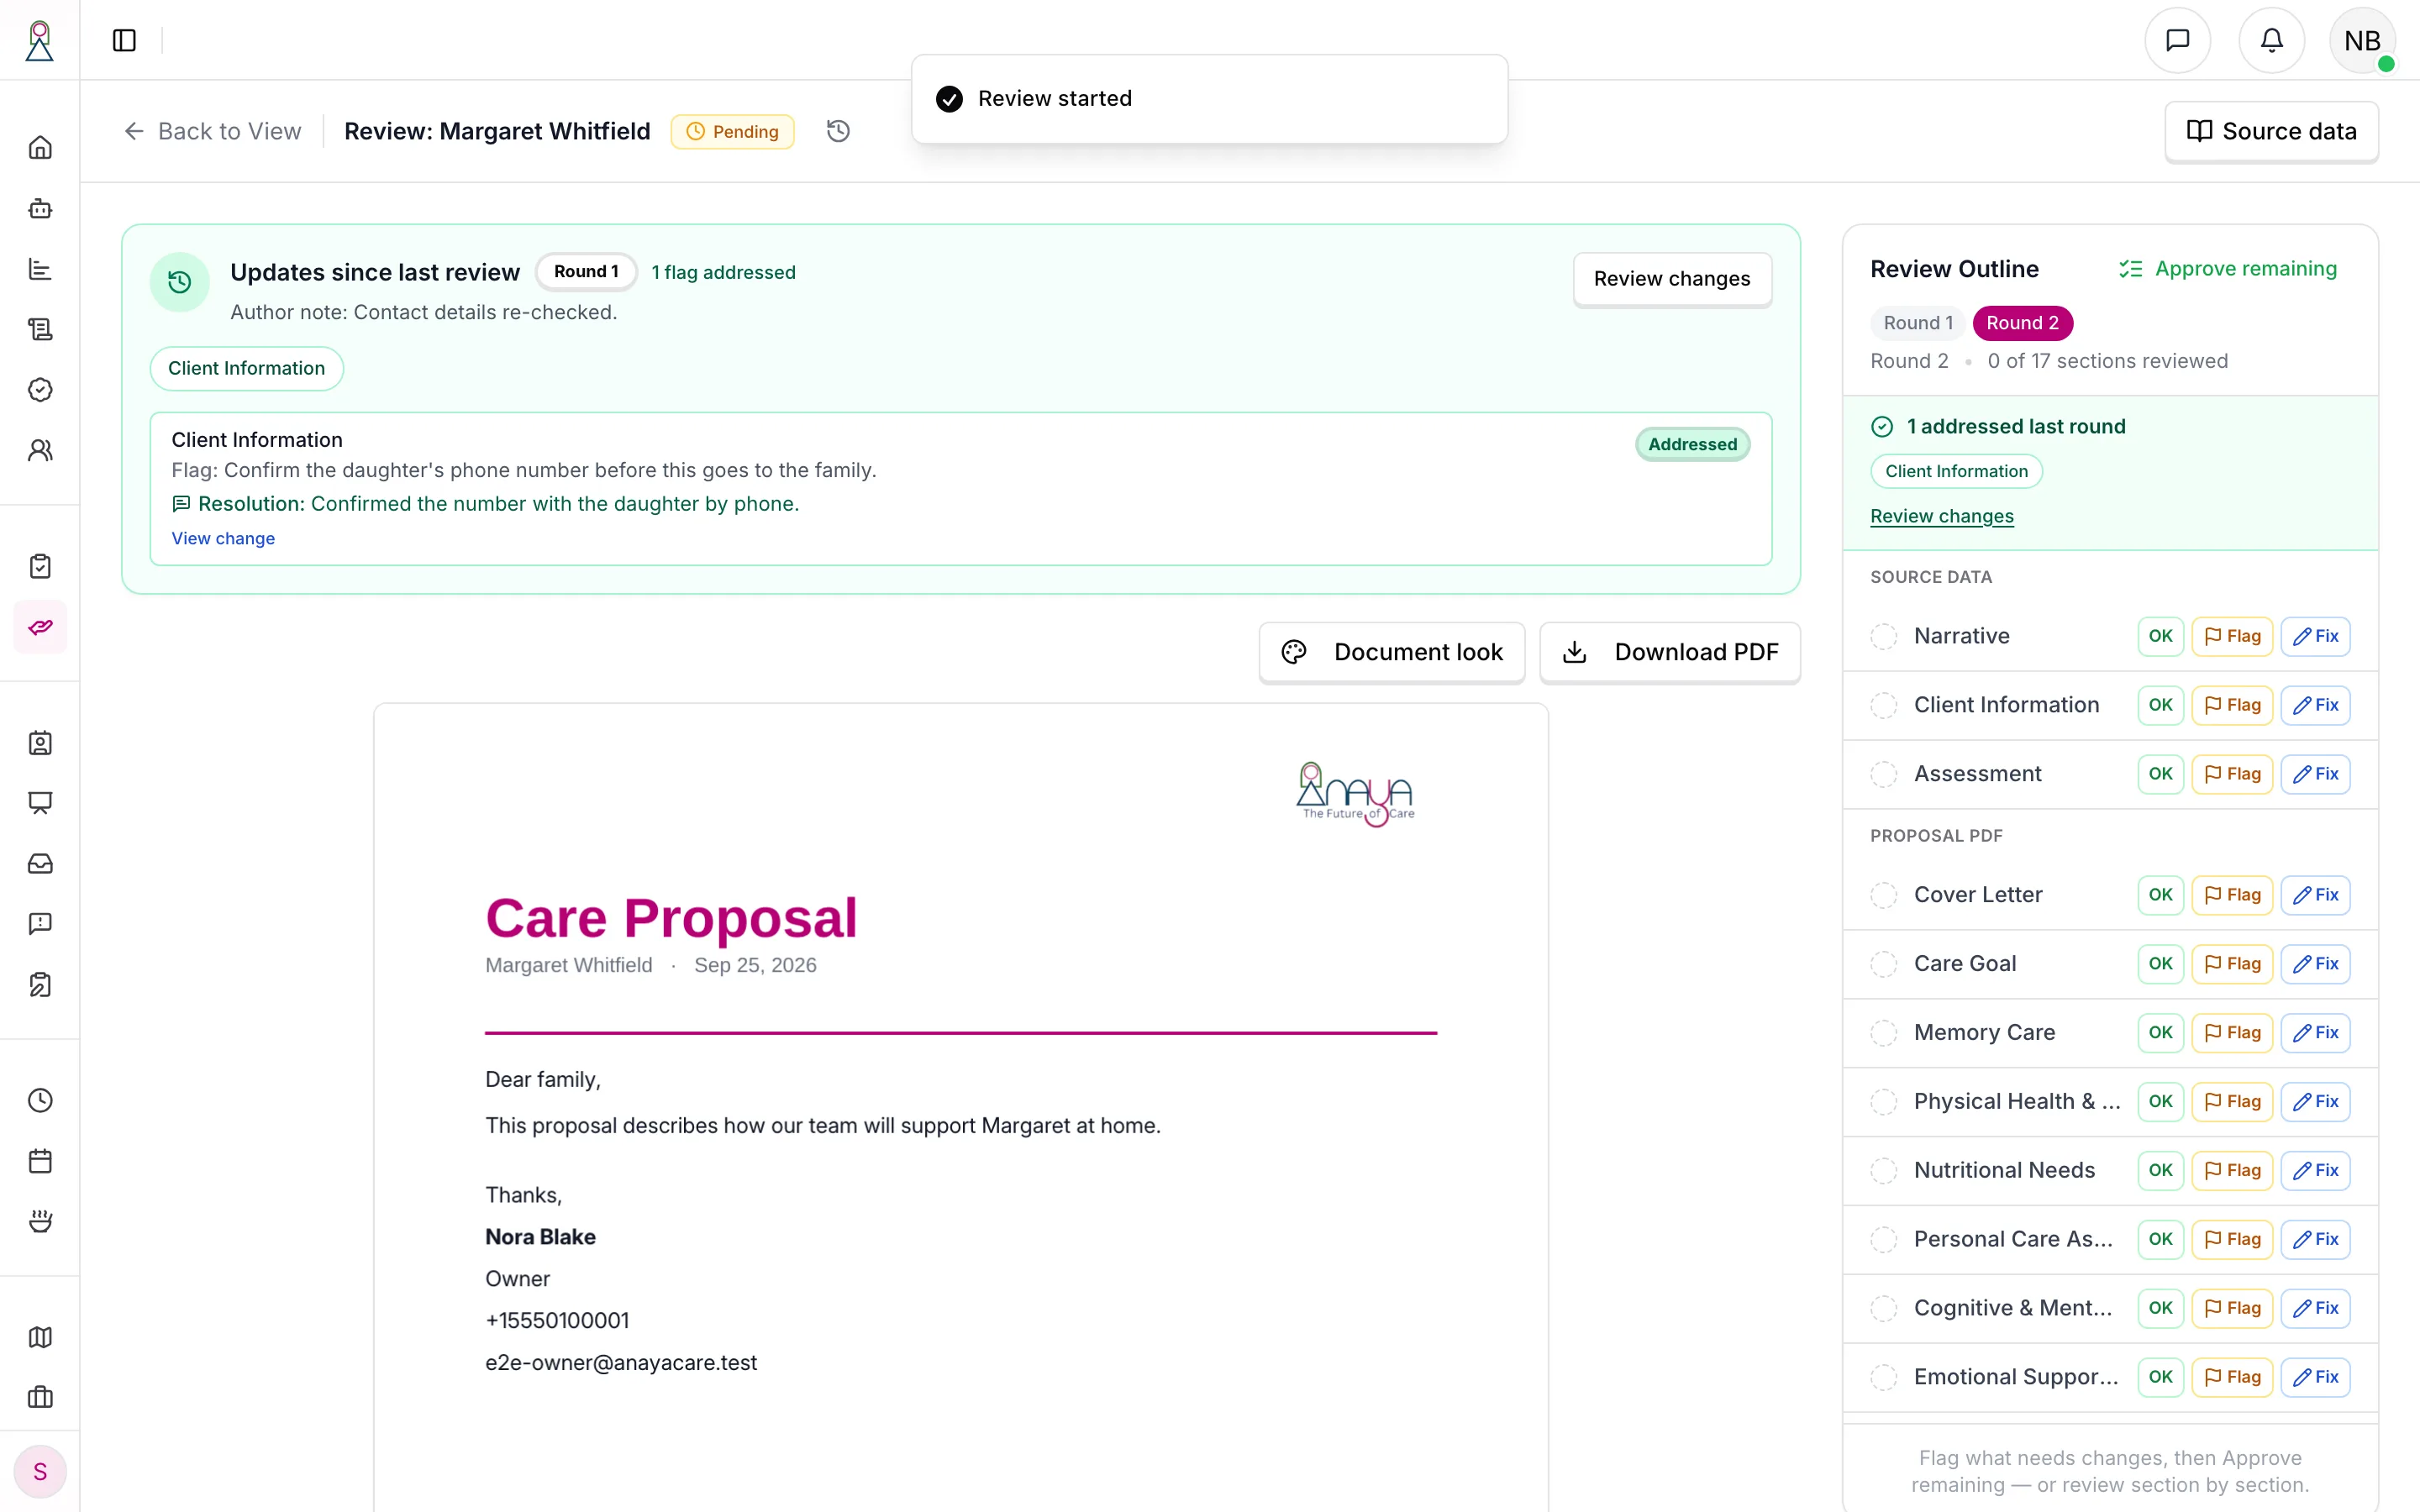Image resolution: width=2420 pixels, height=1512 pixels.
Task: Open the bar chart sidebar icon
Action: click(40, 269)
